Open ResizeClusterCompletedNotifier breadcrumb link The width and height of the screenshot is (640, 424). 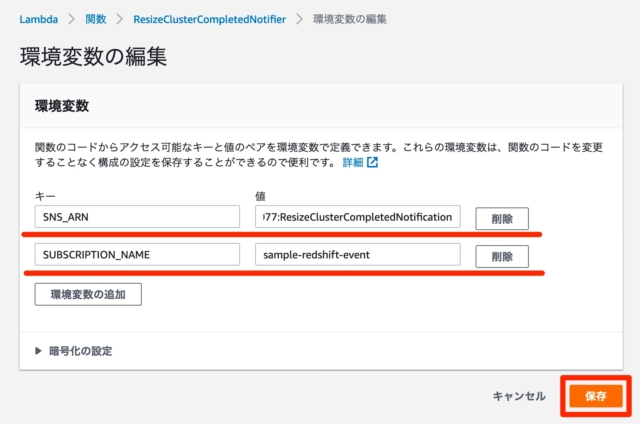click(209, 19)
